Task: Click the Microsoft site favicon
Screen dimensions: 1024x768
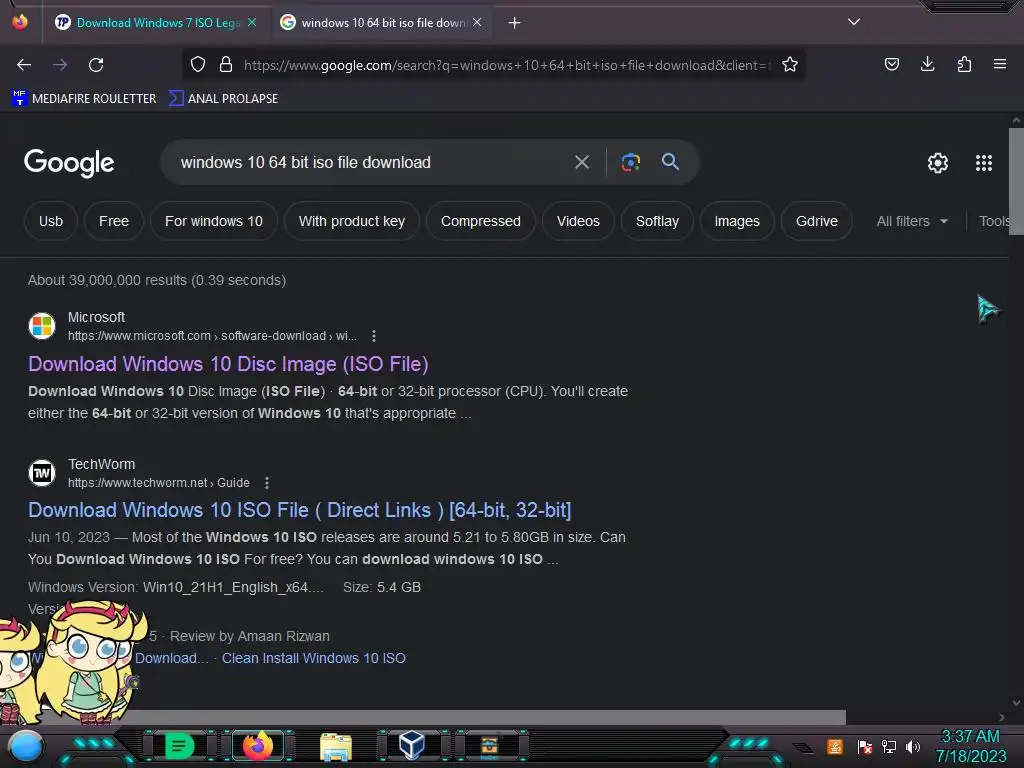Action: pyautogui.click(x=42, y=325)
